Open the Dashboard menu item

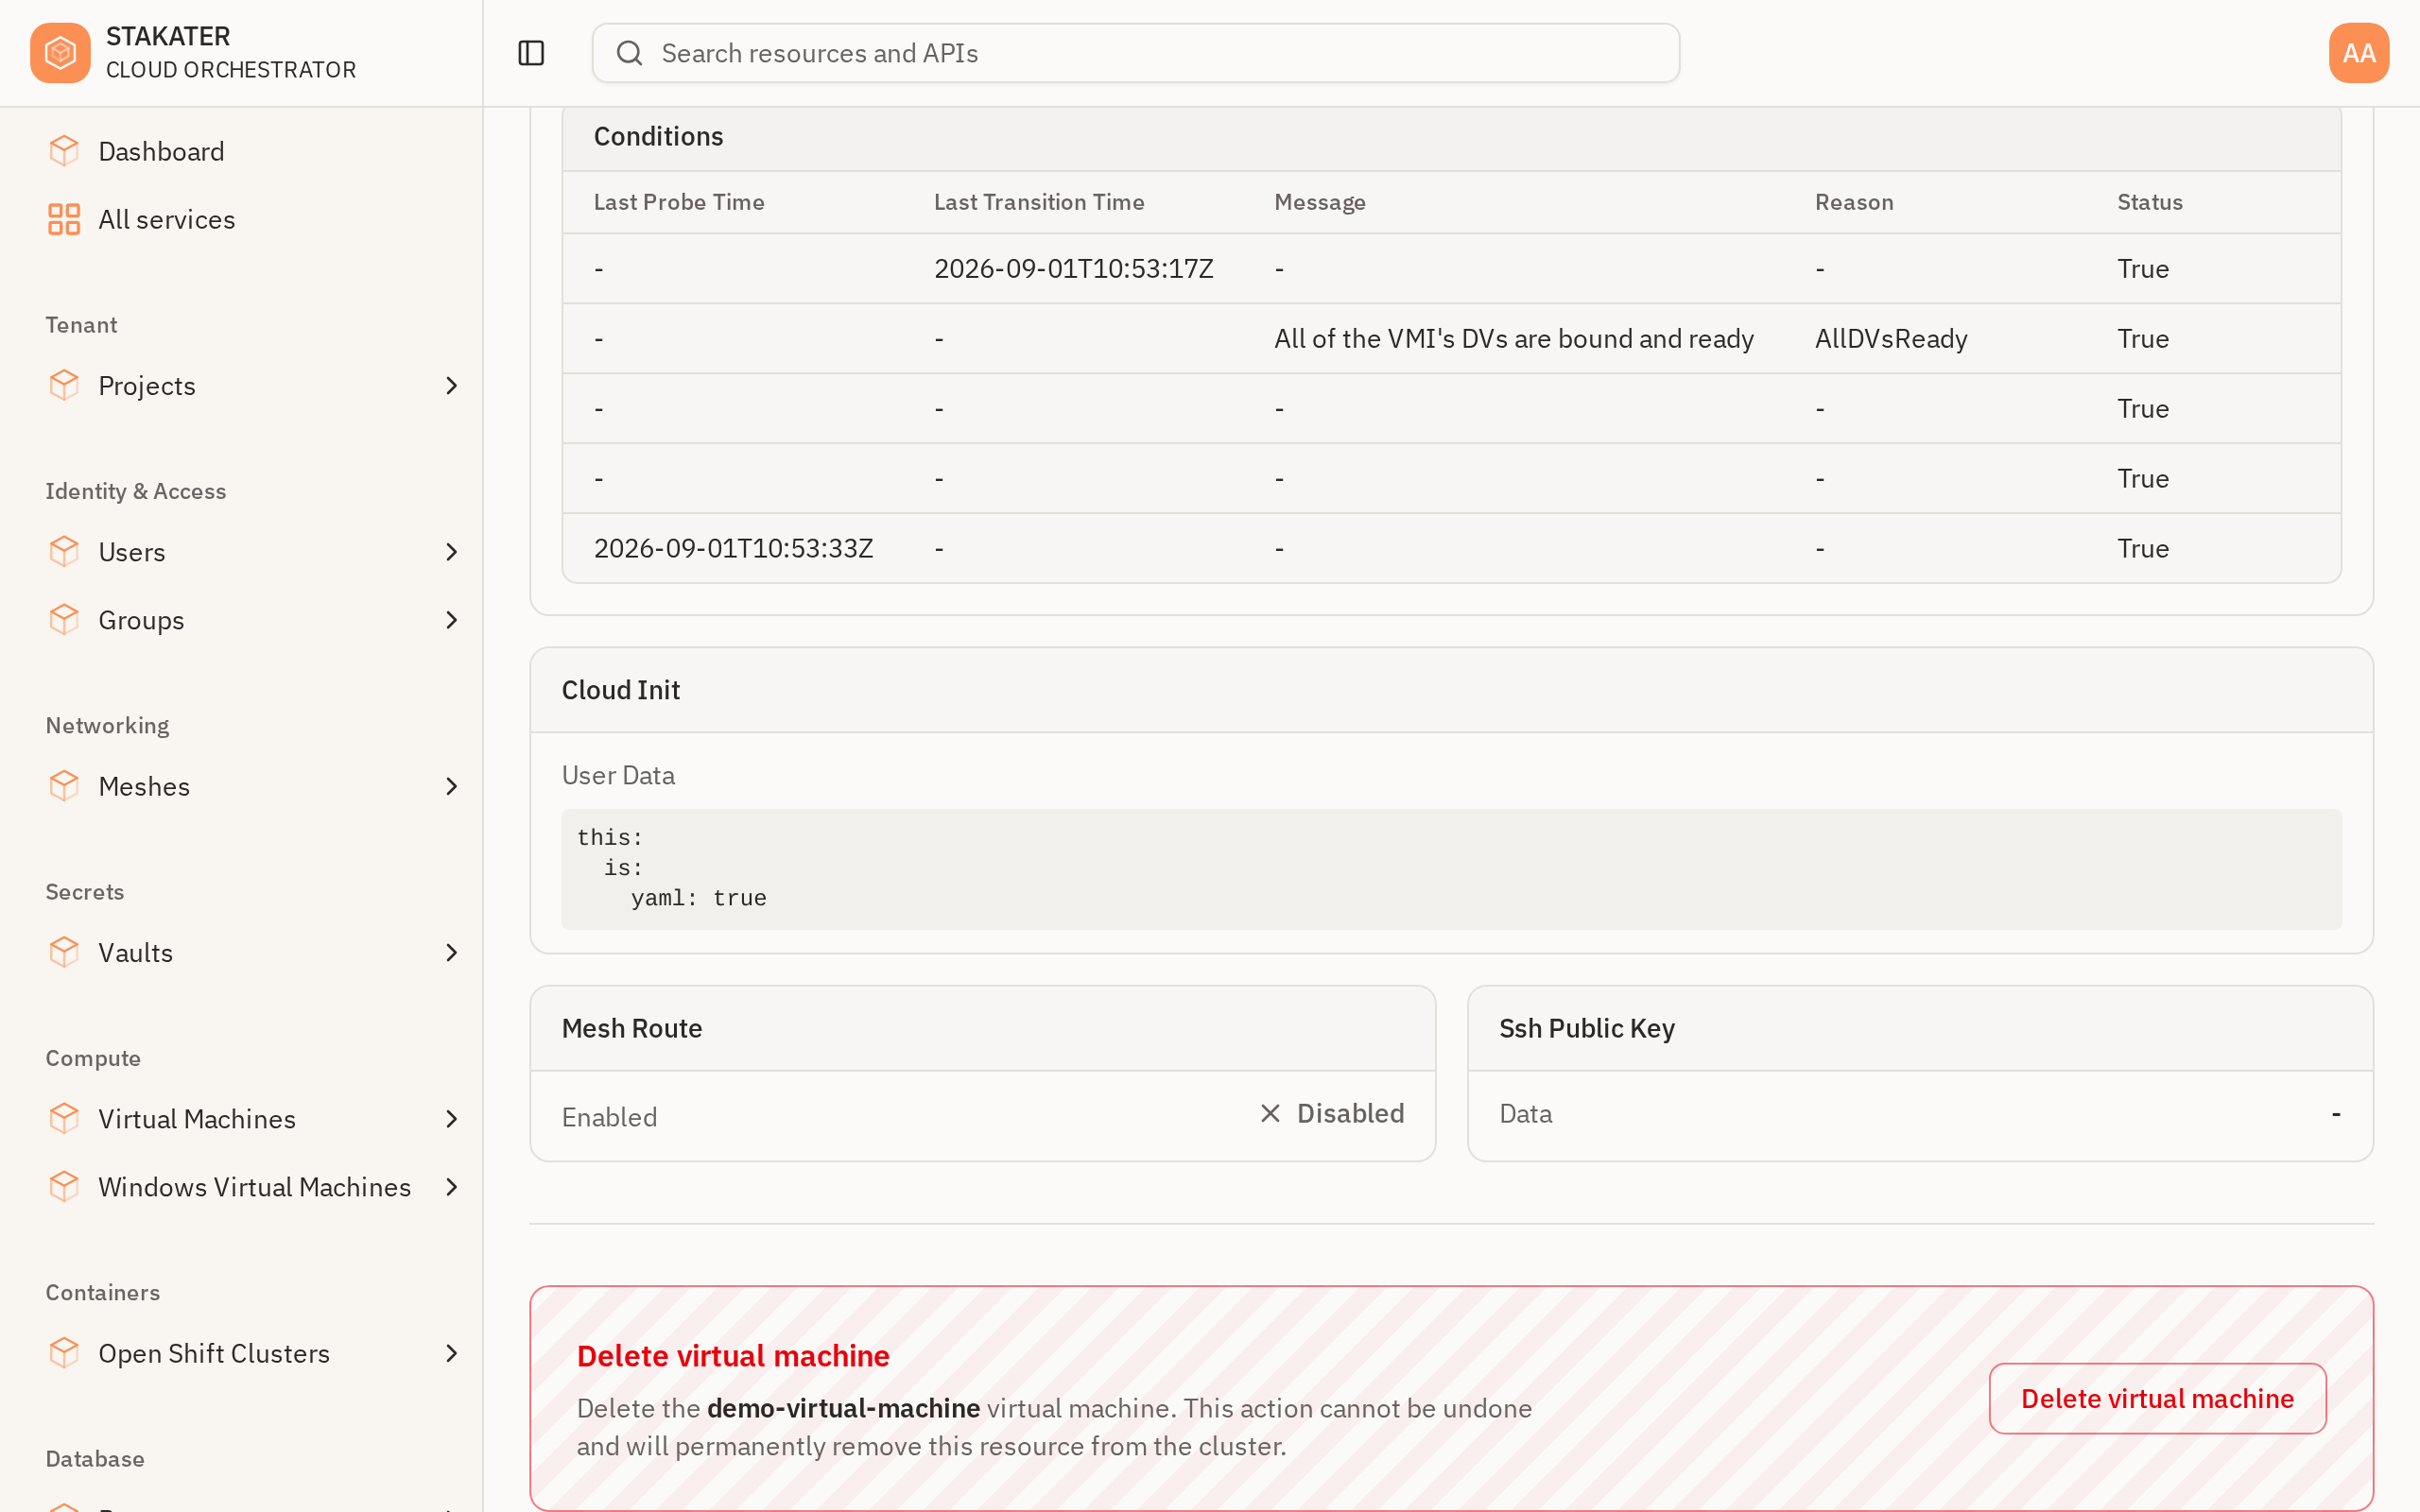[161, 151]
